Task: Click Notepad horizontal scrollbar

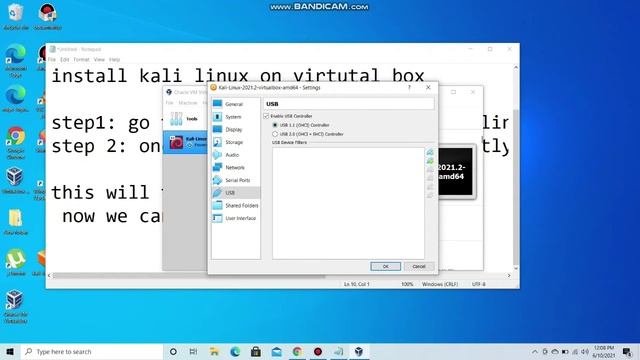Action: (x=190, y=276)
